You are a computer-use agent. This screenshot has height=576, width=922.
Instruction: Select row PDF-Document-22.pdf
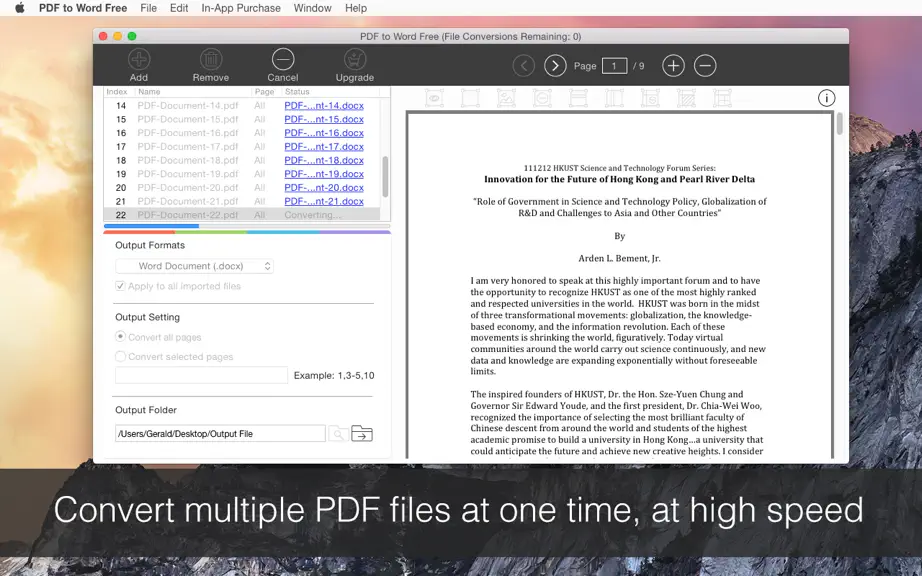(242, 215)
